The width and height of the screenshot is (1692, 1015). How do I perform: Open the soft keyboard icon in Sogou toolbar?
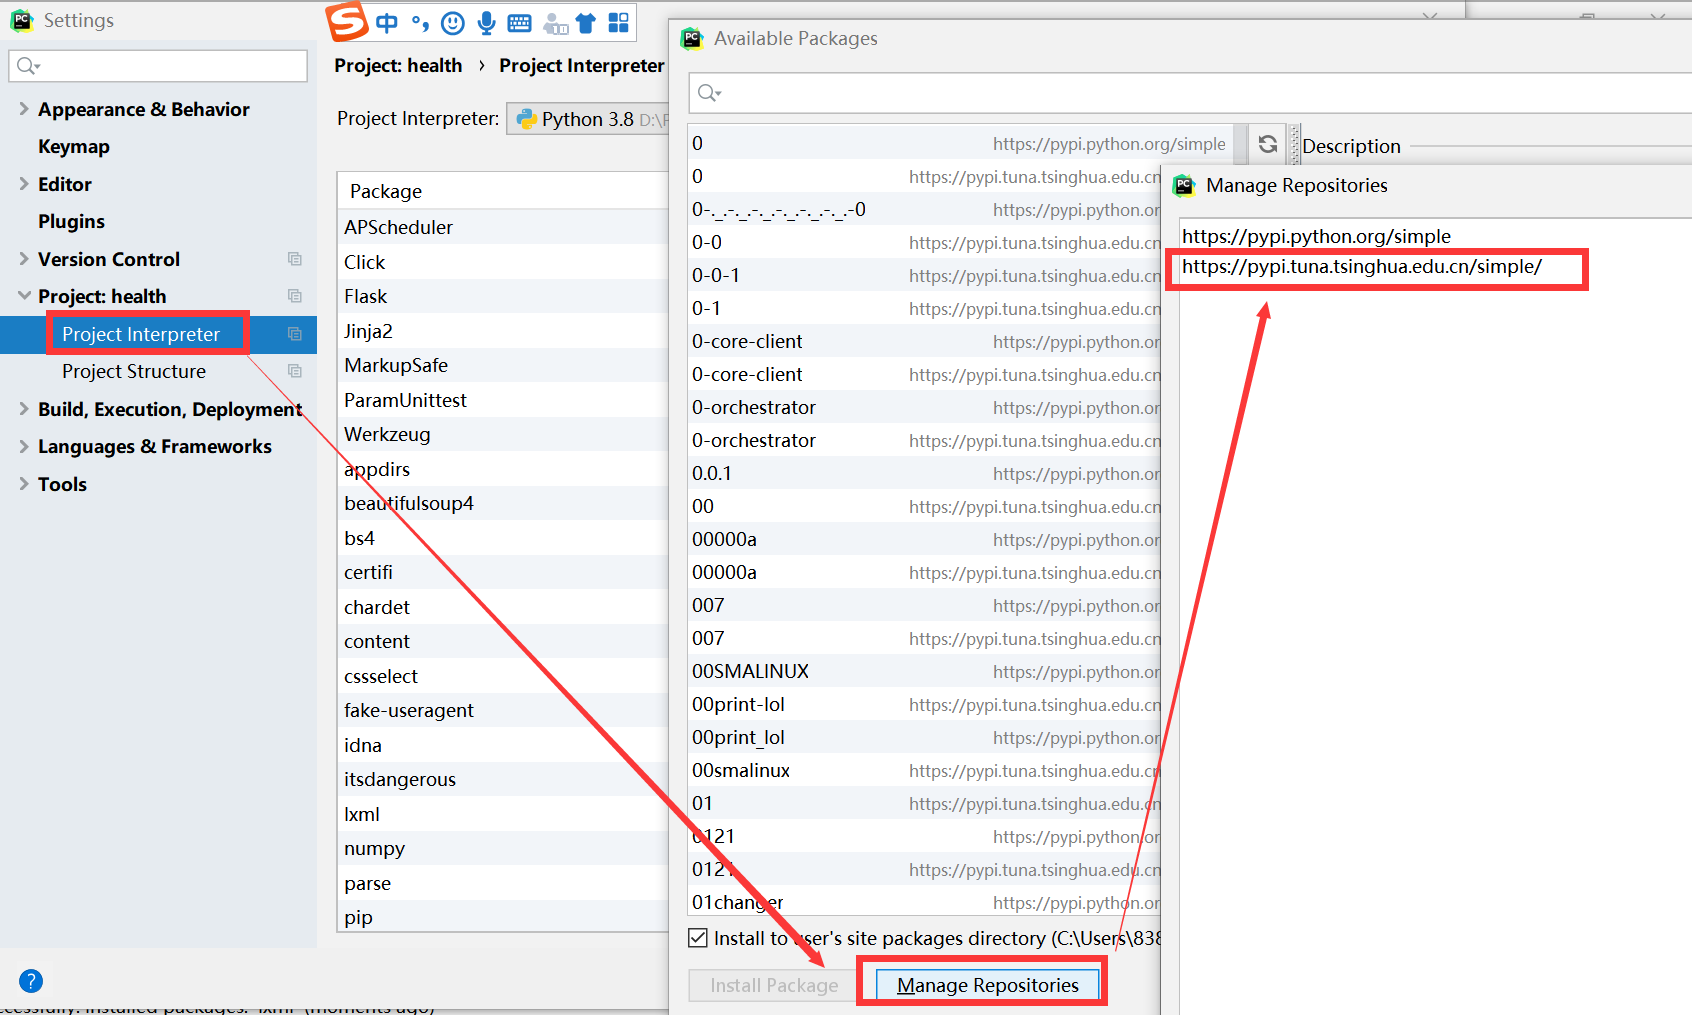(x=519, y=23)
